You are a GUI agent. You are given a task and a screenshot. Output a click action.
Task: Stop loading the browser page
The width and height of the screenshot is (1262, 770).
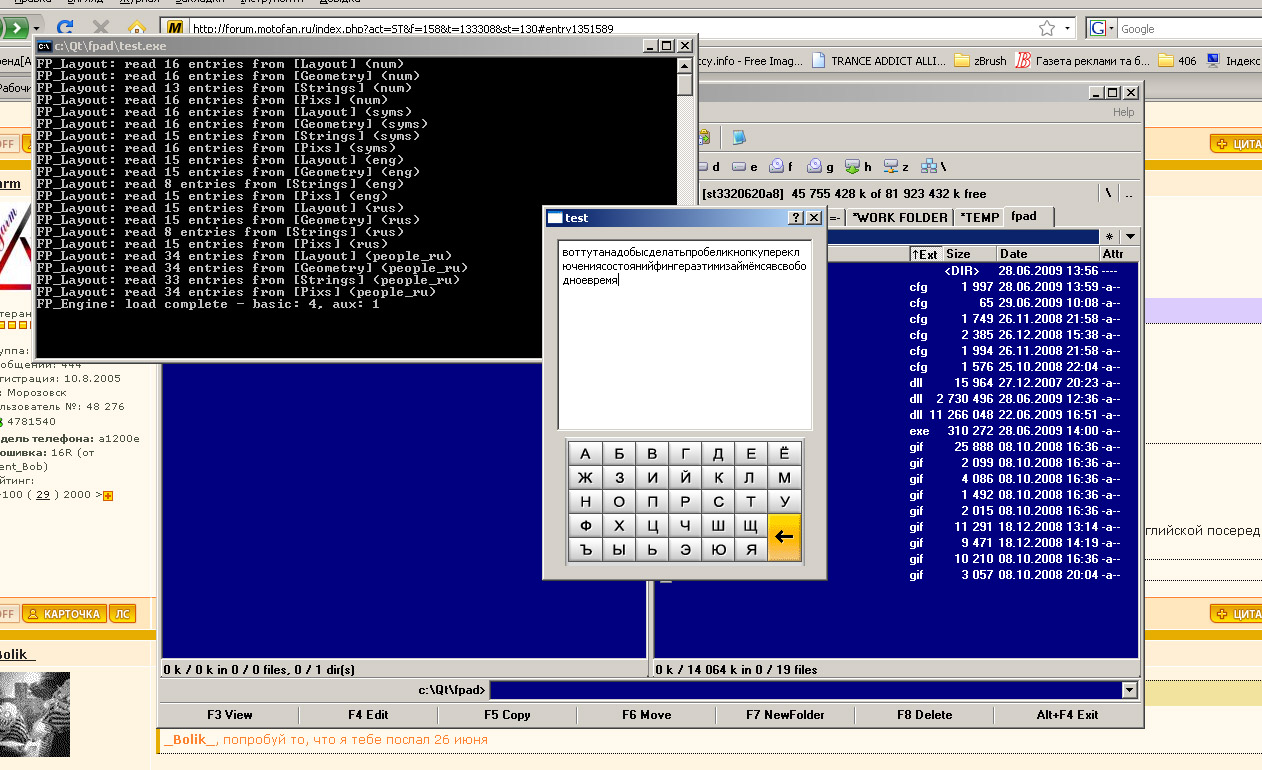[100, 28]
